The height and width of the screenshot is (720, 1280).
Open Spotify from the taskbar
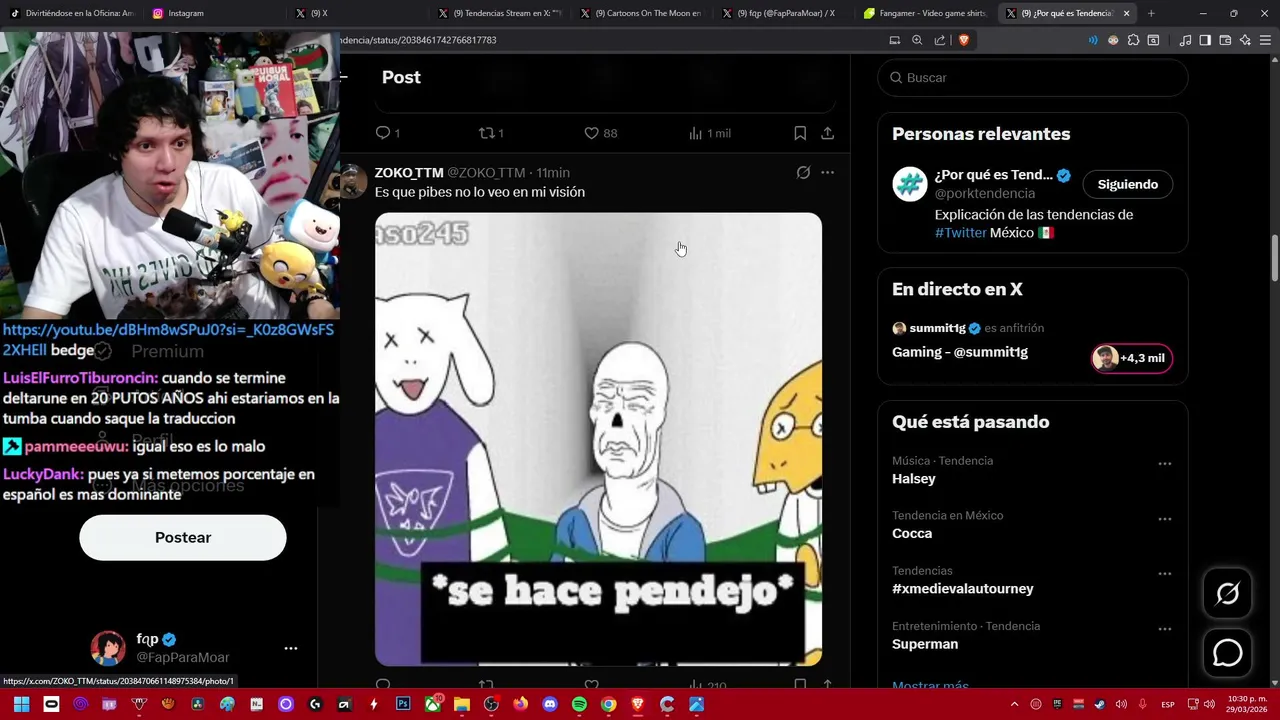[579, 704]
